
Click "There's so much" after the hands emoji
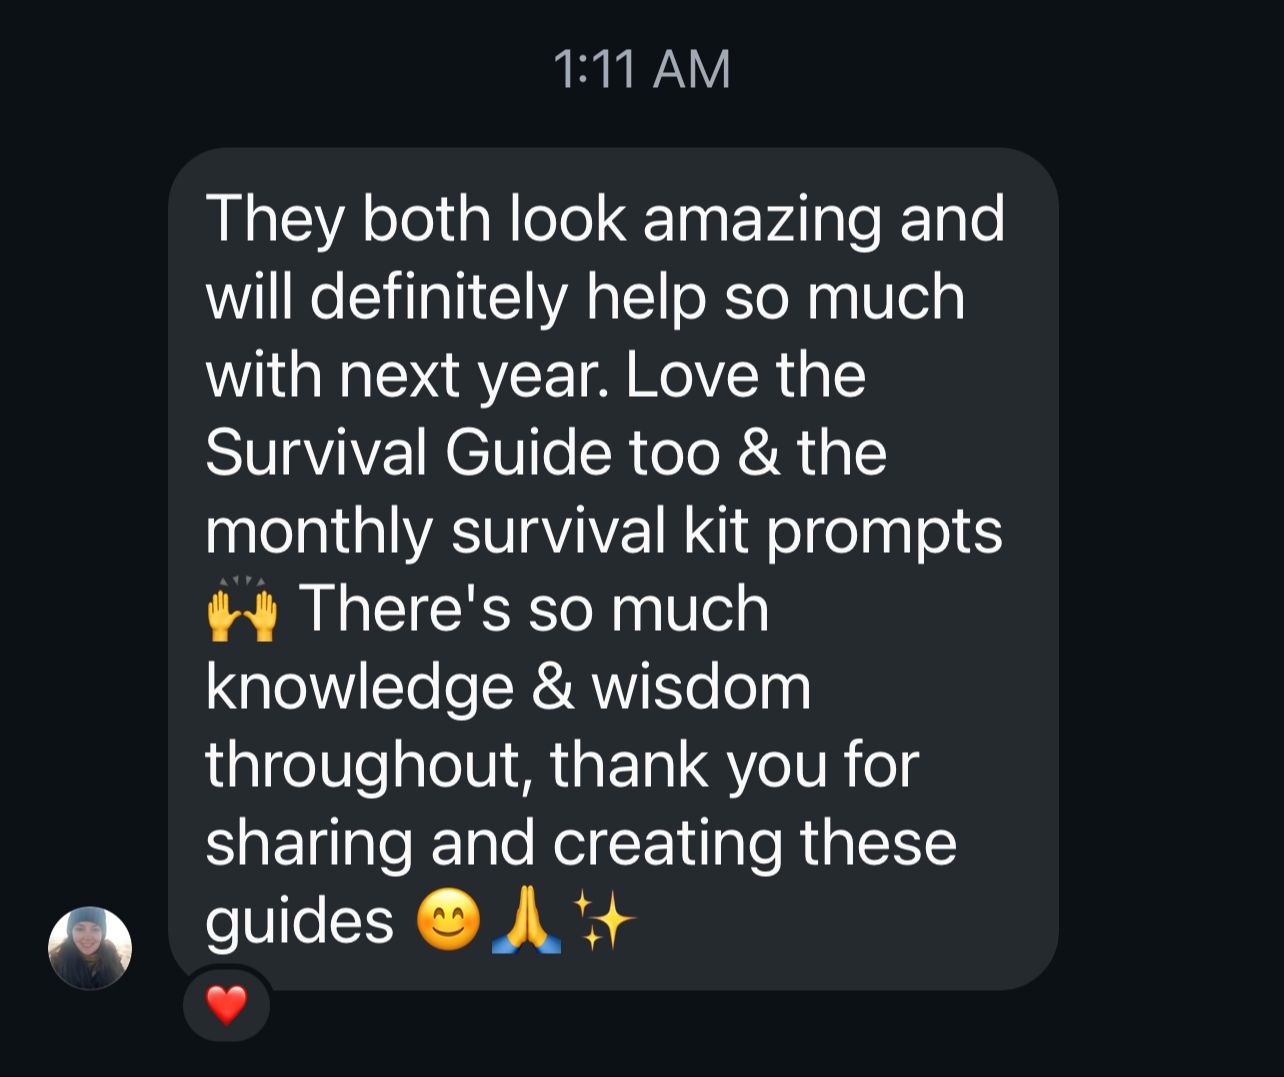pyautogui.click(x=534, y=609)
